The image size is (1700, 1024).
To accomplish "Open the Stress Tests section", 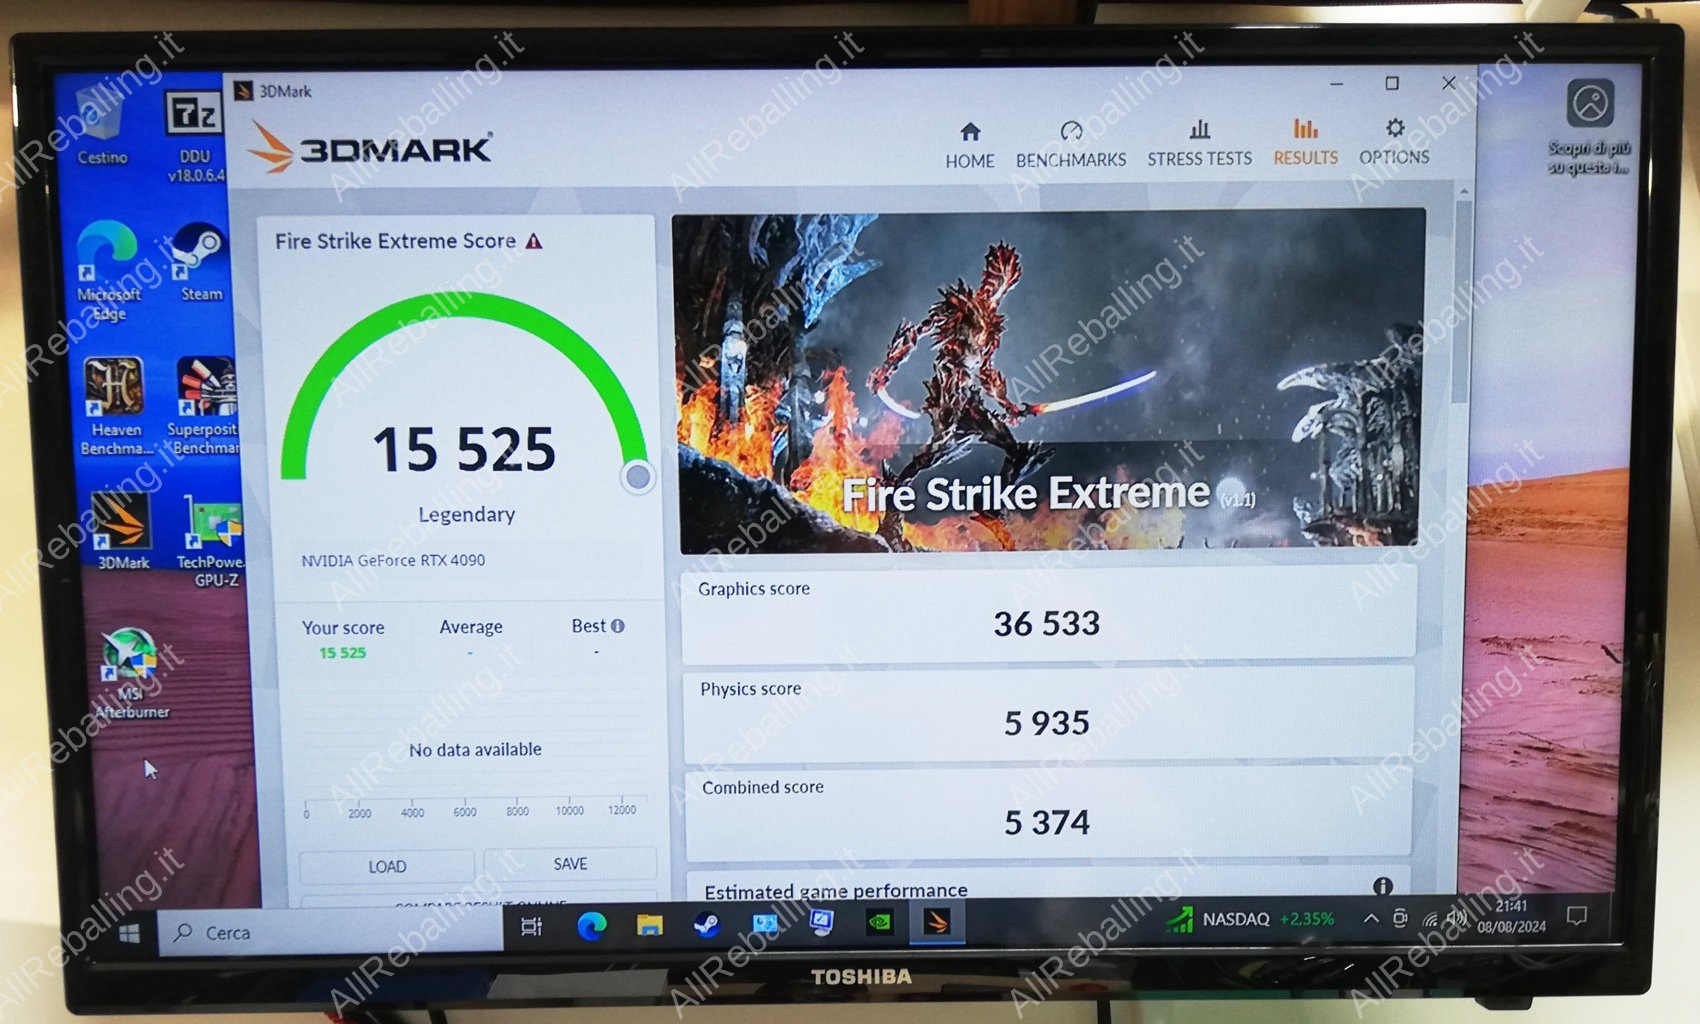I will 1199,144.
